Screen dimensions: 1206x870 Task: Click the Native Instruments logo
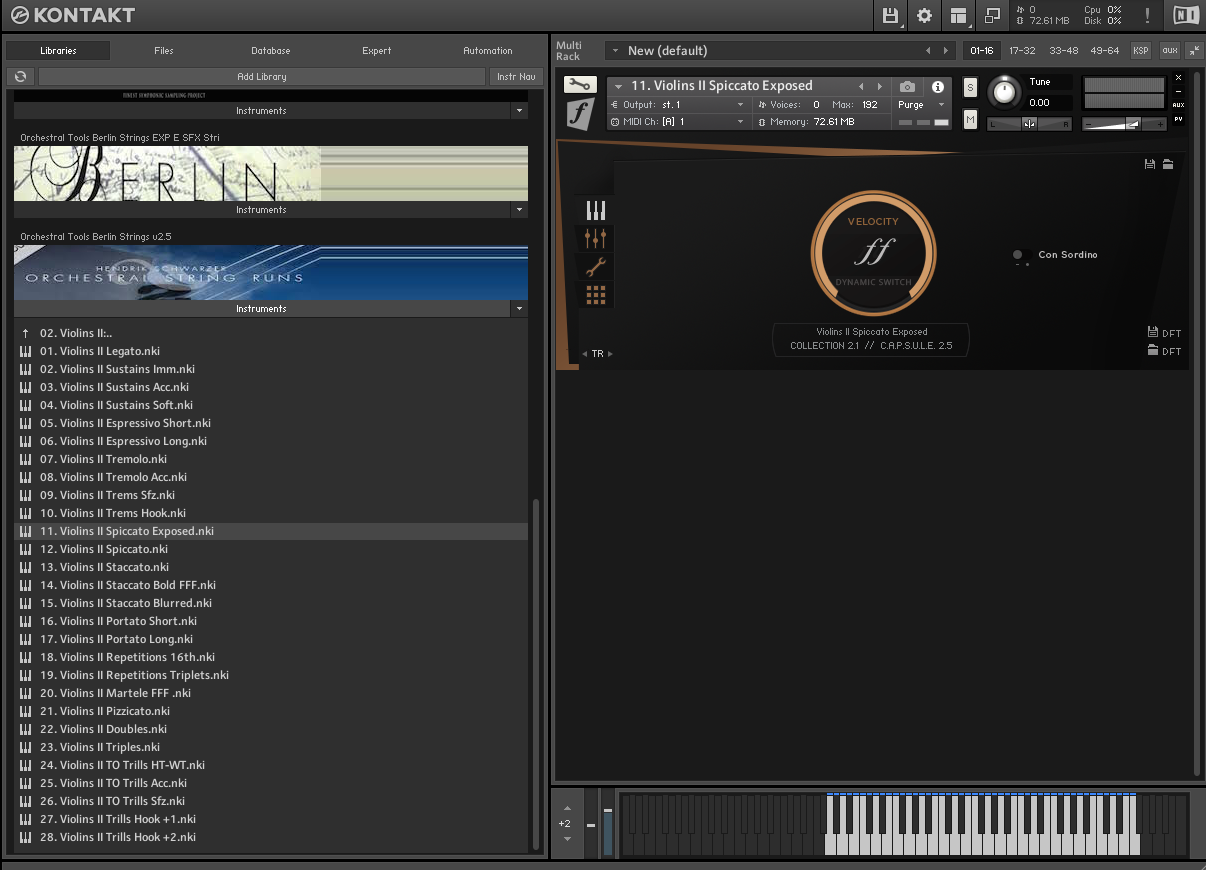click(1186, 15)
